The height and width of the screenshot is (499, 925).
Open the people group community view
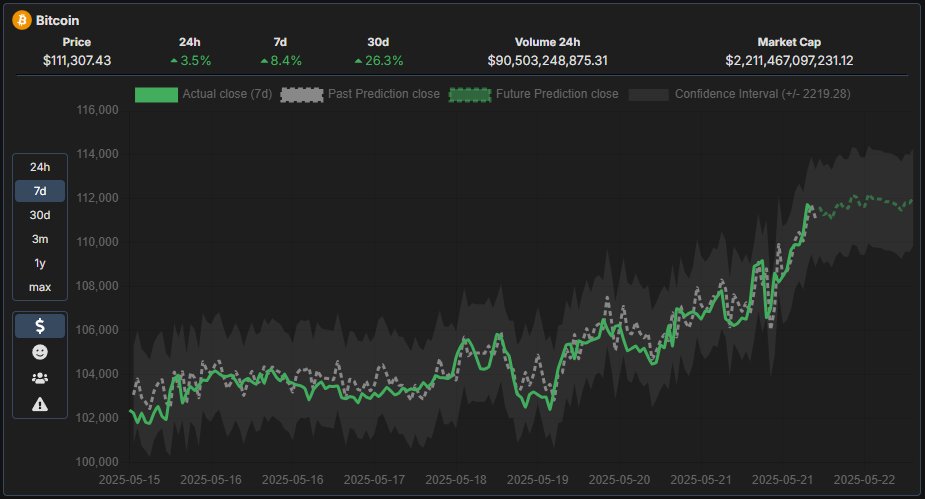coord(40,378)
